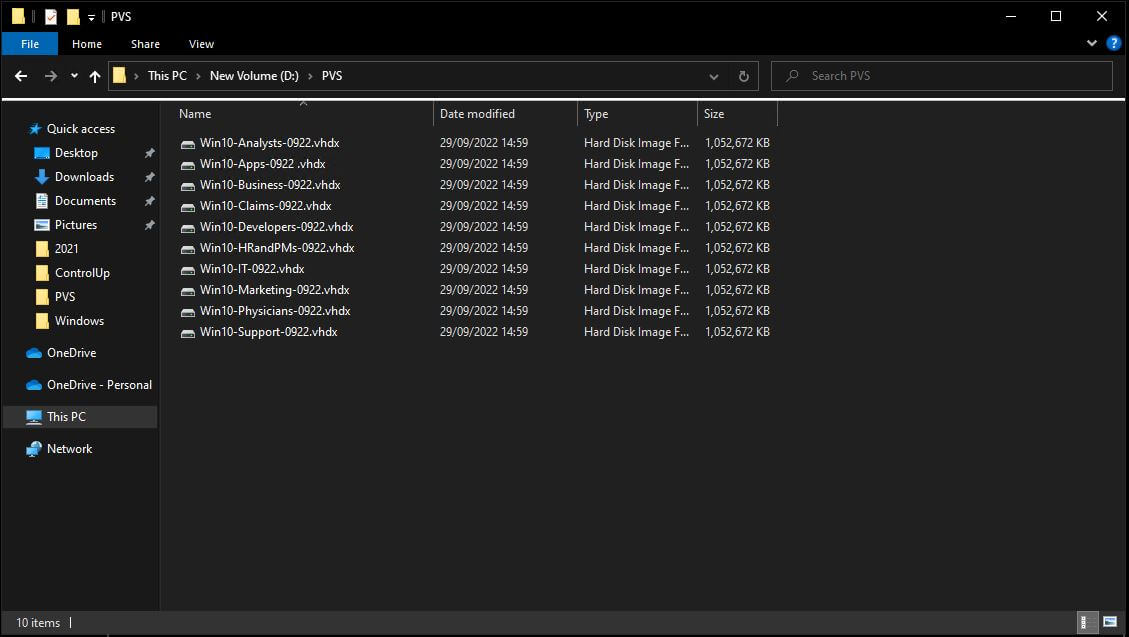Sort files by the Size column header
Viewport: 1129px width, 637px height.
[713, 113]
